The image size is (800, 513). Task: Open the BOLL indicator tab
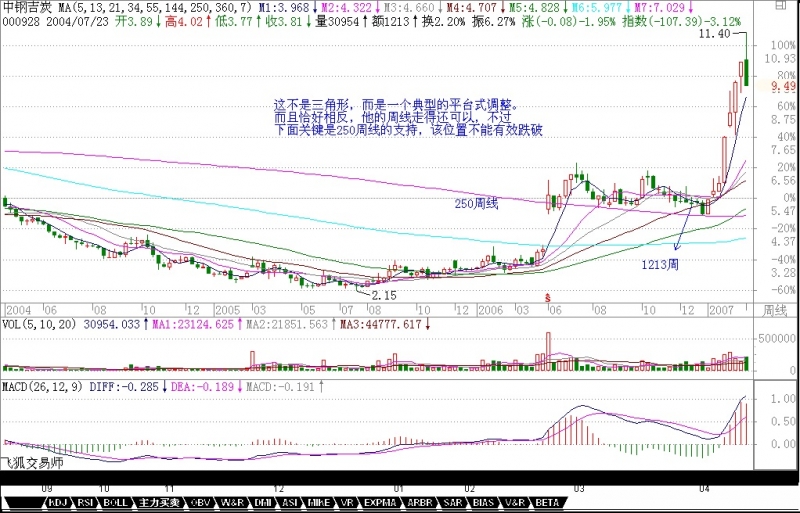tap(118, 503)
